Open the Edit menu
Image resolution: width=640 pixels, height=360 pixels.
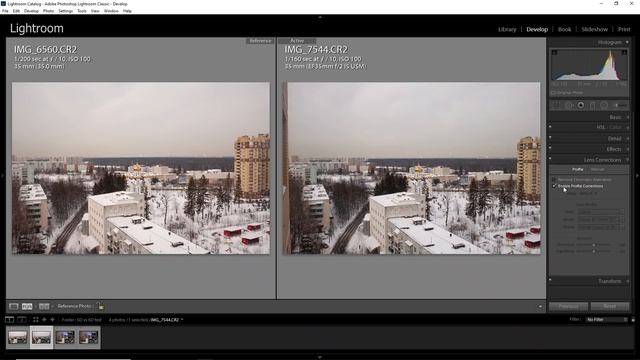16,11
